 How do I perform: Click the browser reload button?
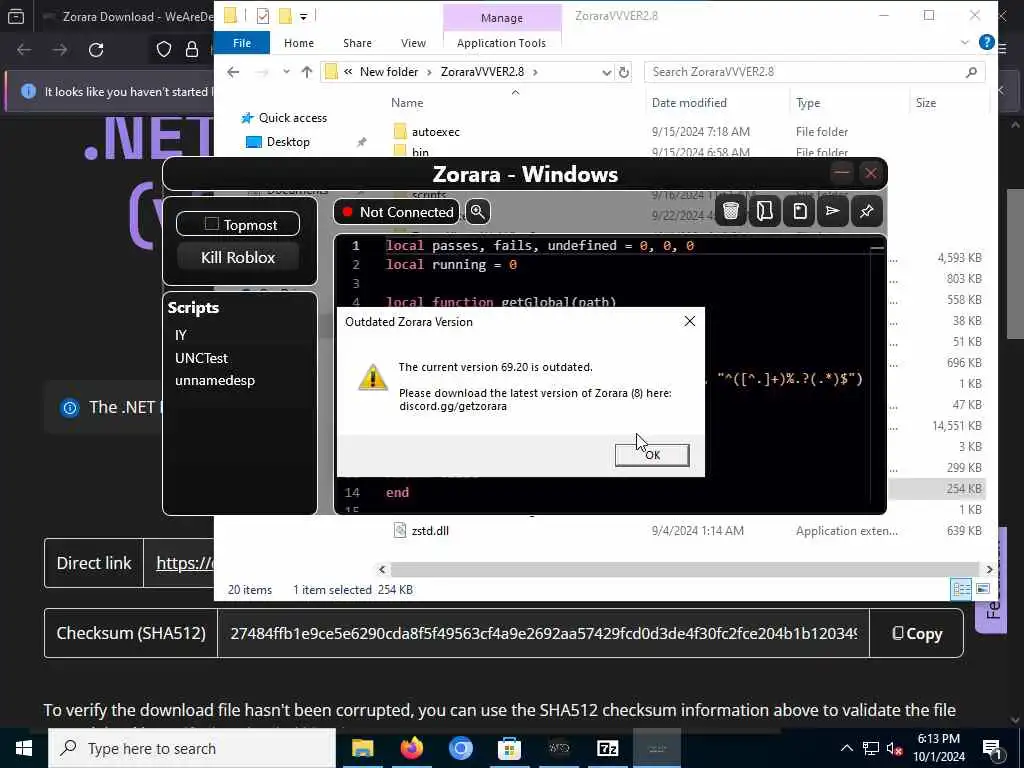[x=96, y=50]
